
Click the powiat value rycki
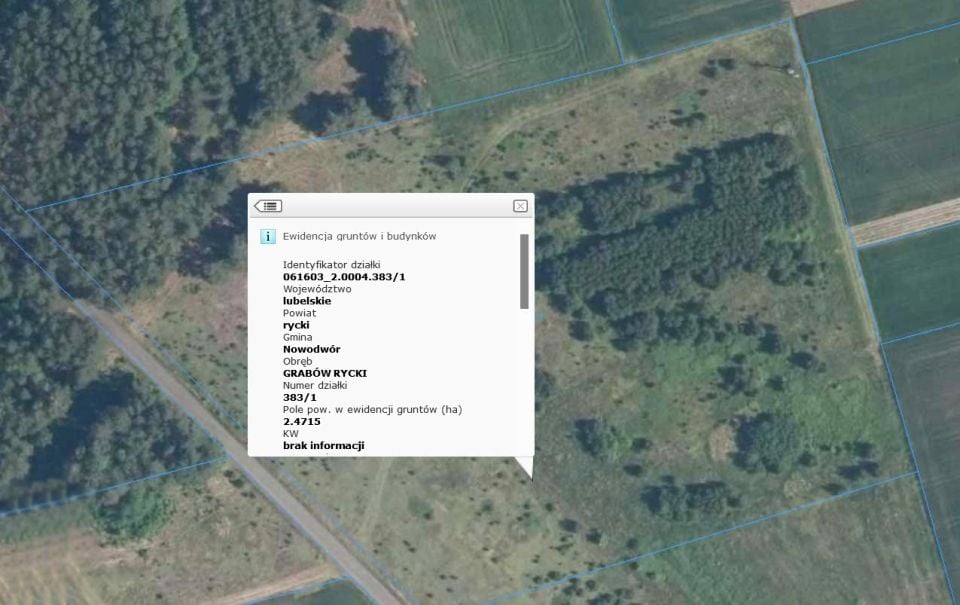tap(296, 325)
